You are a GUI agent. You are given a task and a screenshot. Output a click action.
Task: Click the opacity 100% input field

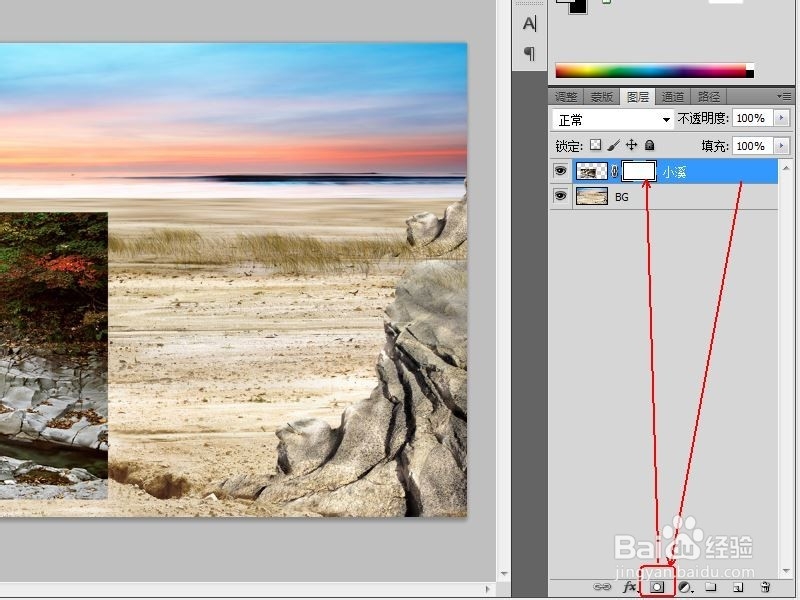753,118
